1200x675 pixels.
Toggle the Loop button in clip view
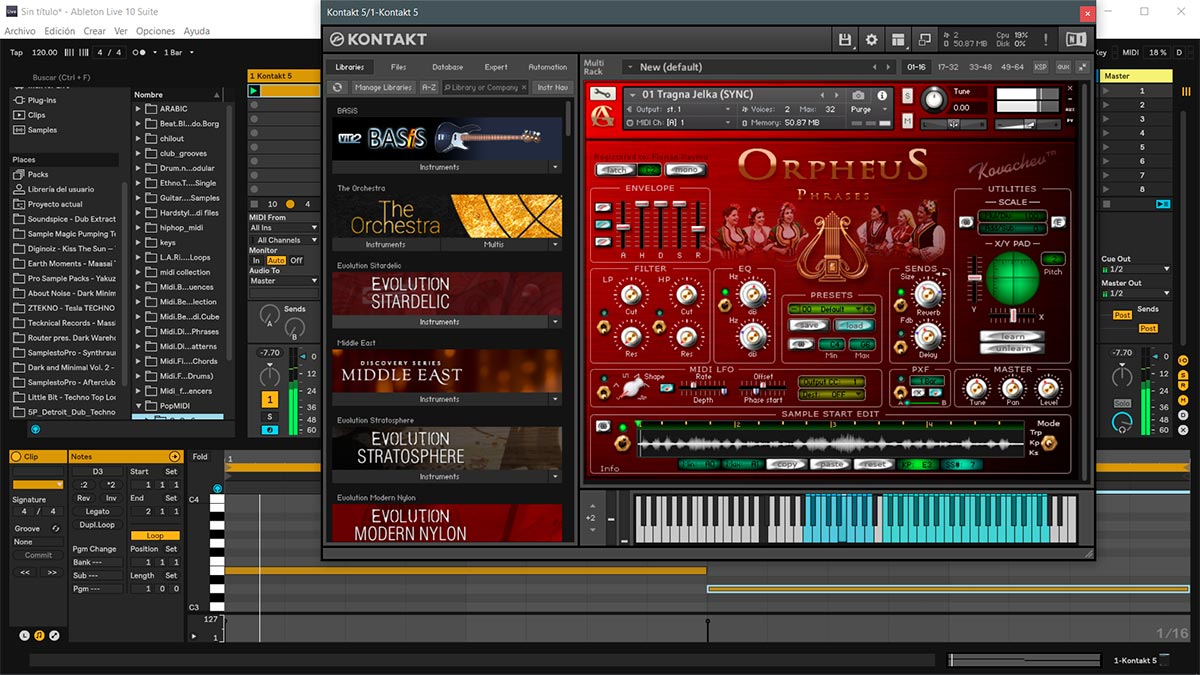155,535
